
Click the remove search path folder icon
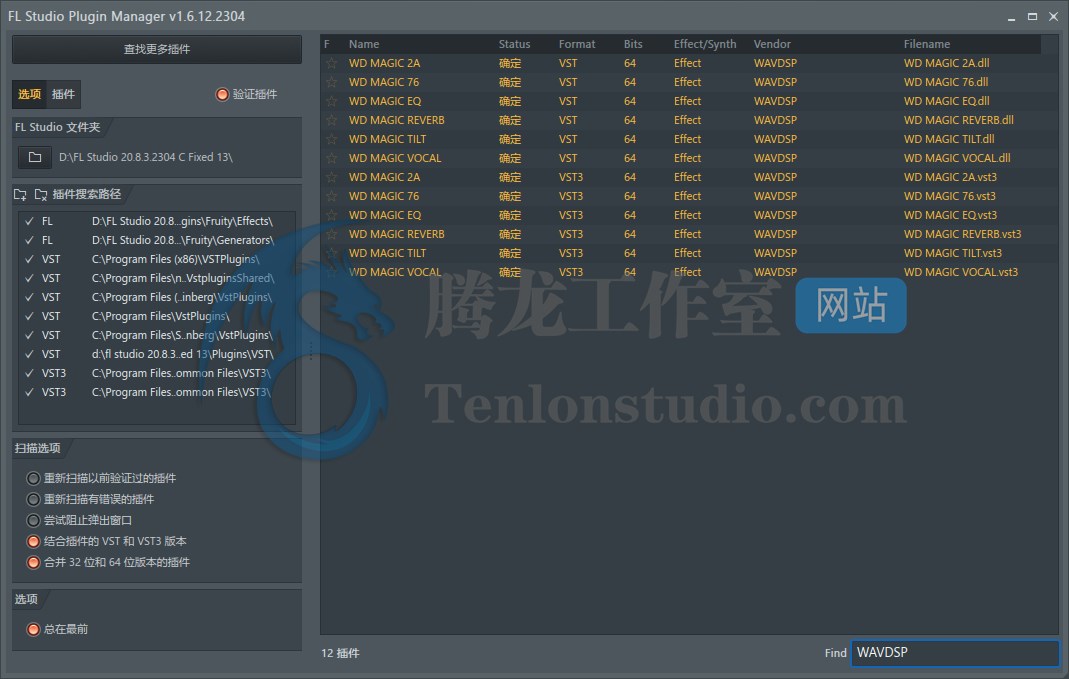(41, 194)
